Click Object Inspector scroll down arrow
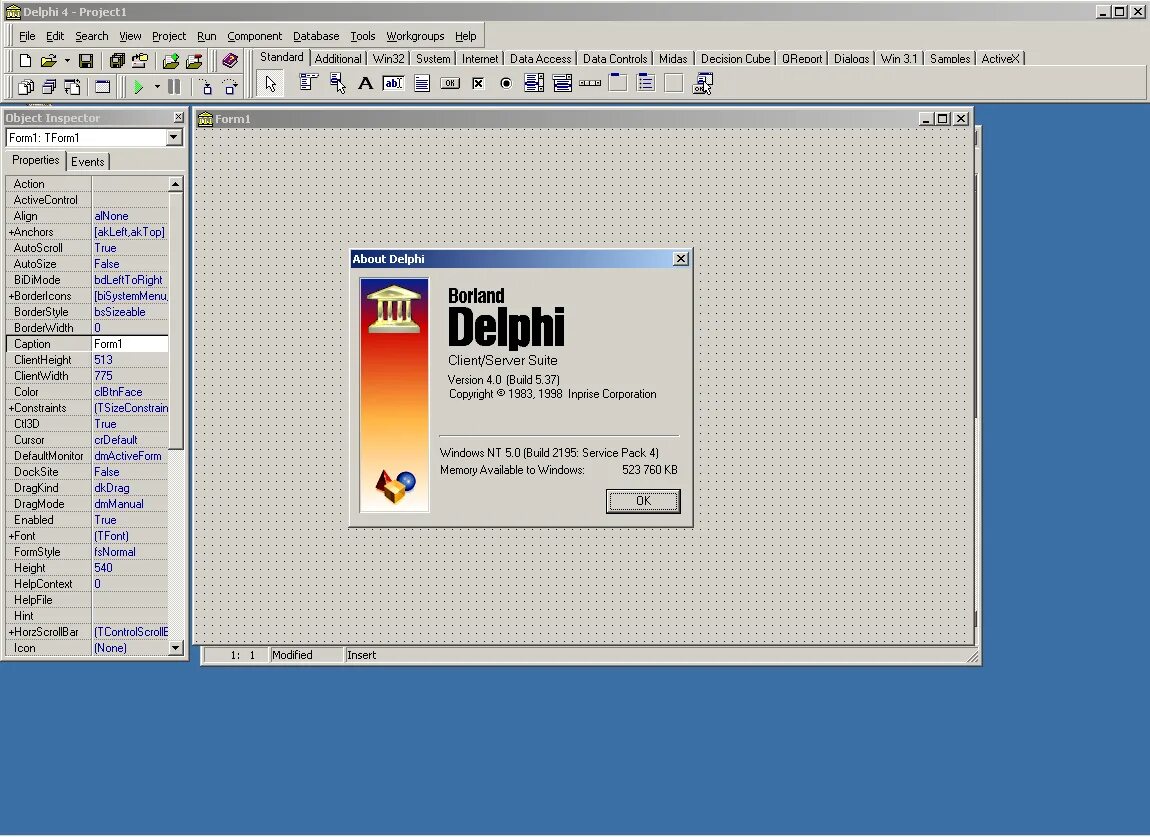 coord(175,648)
